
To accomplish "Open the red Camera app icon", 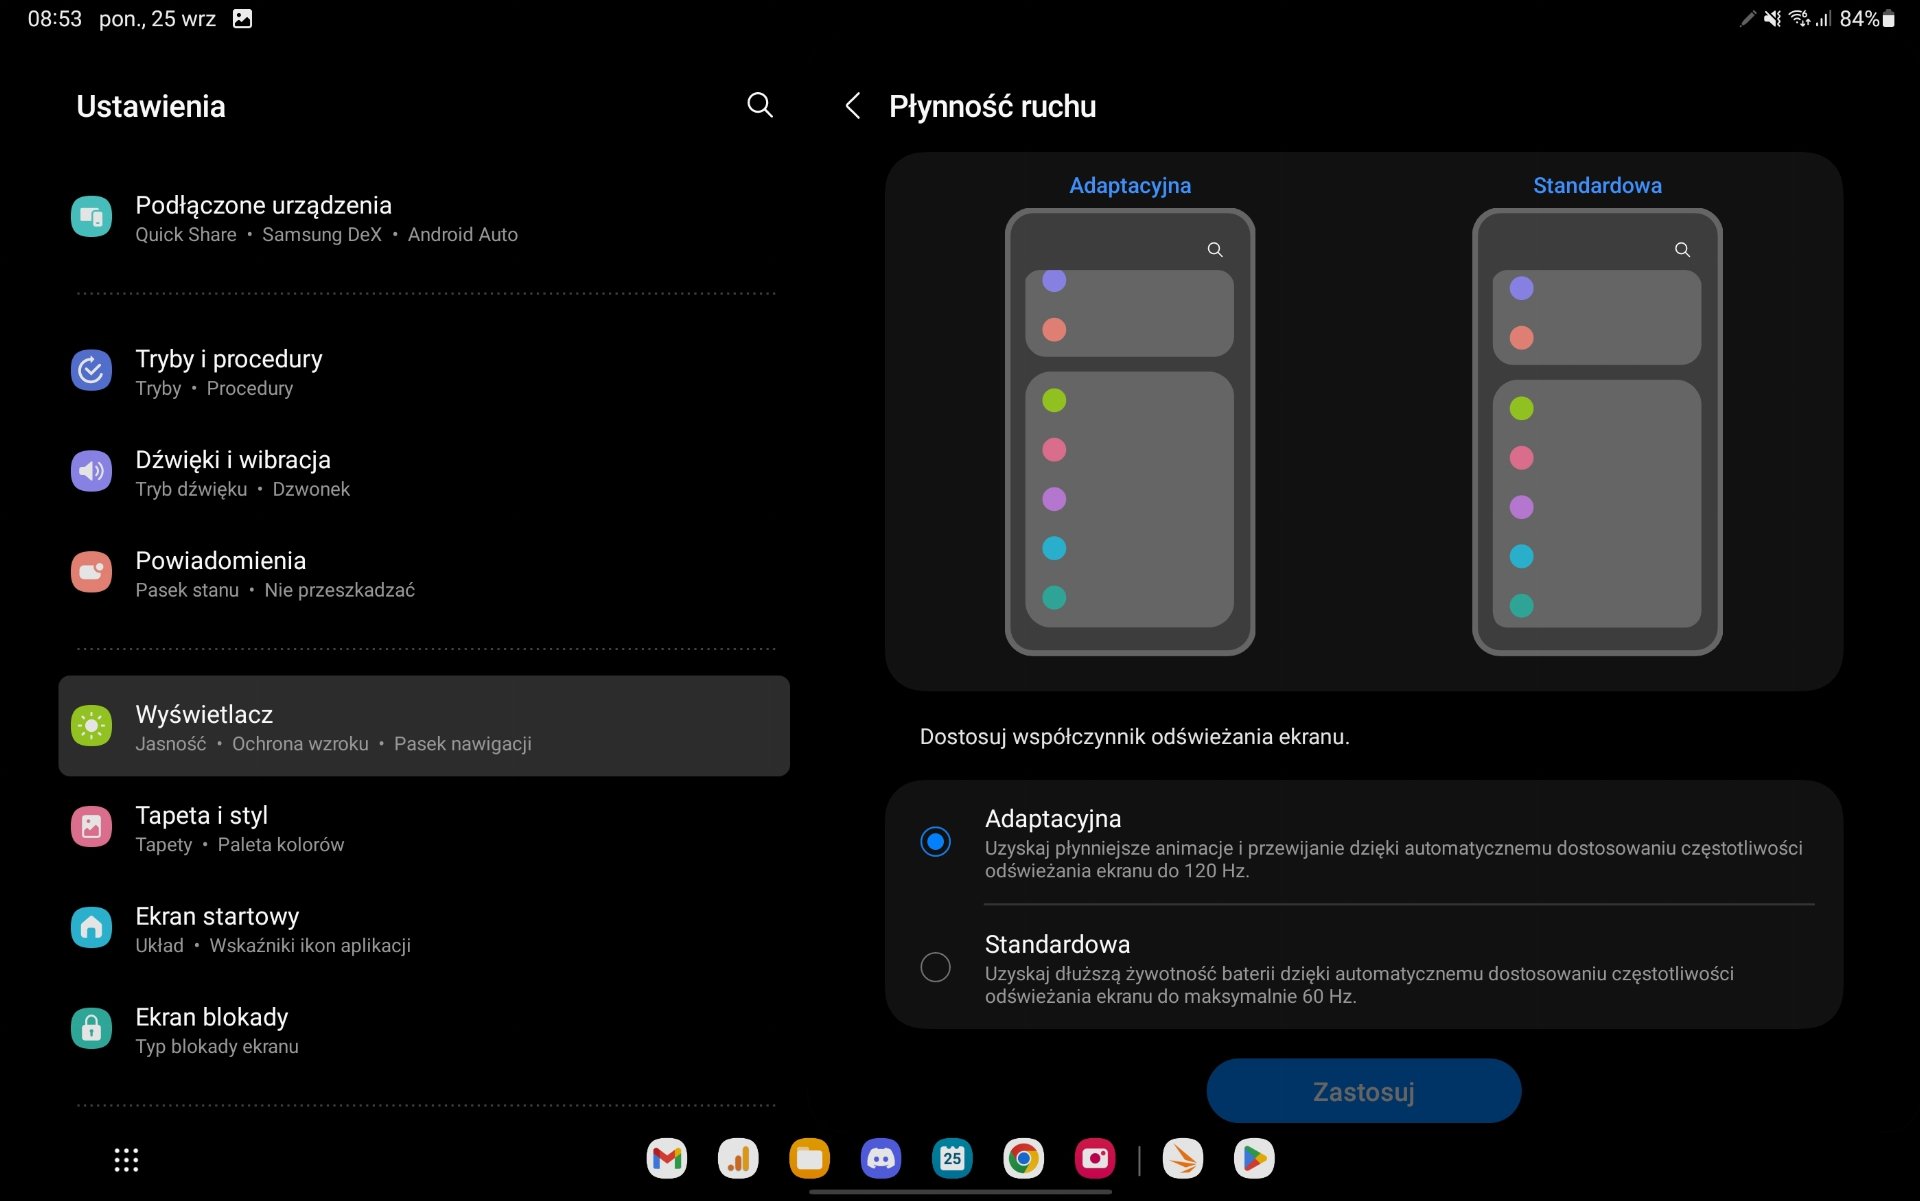I will (x=1095, y=1159).
